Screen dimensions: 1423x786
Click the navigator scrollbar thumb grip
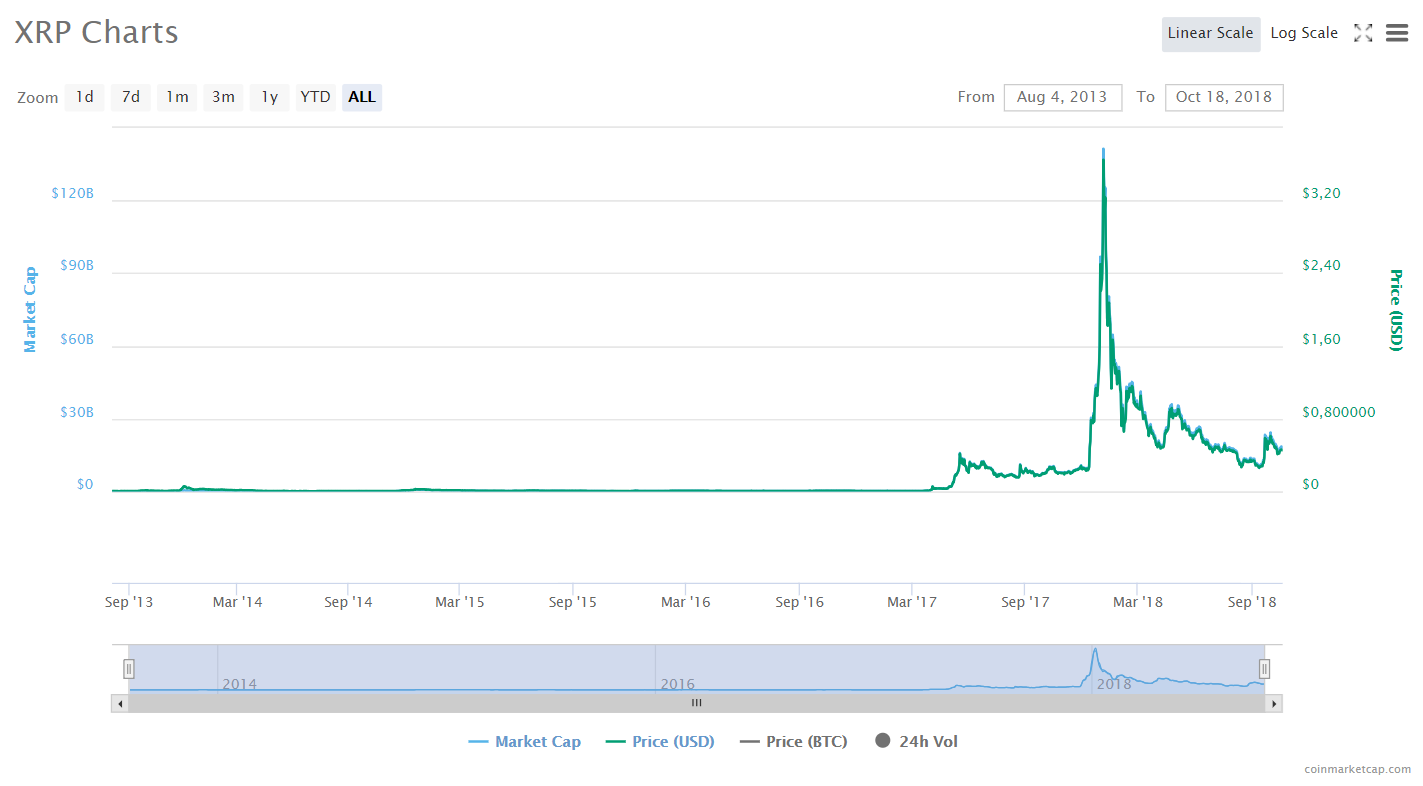697,703
